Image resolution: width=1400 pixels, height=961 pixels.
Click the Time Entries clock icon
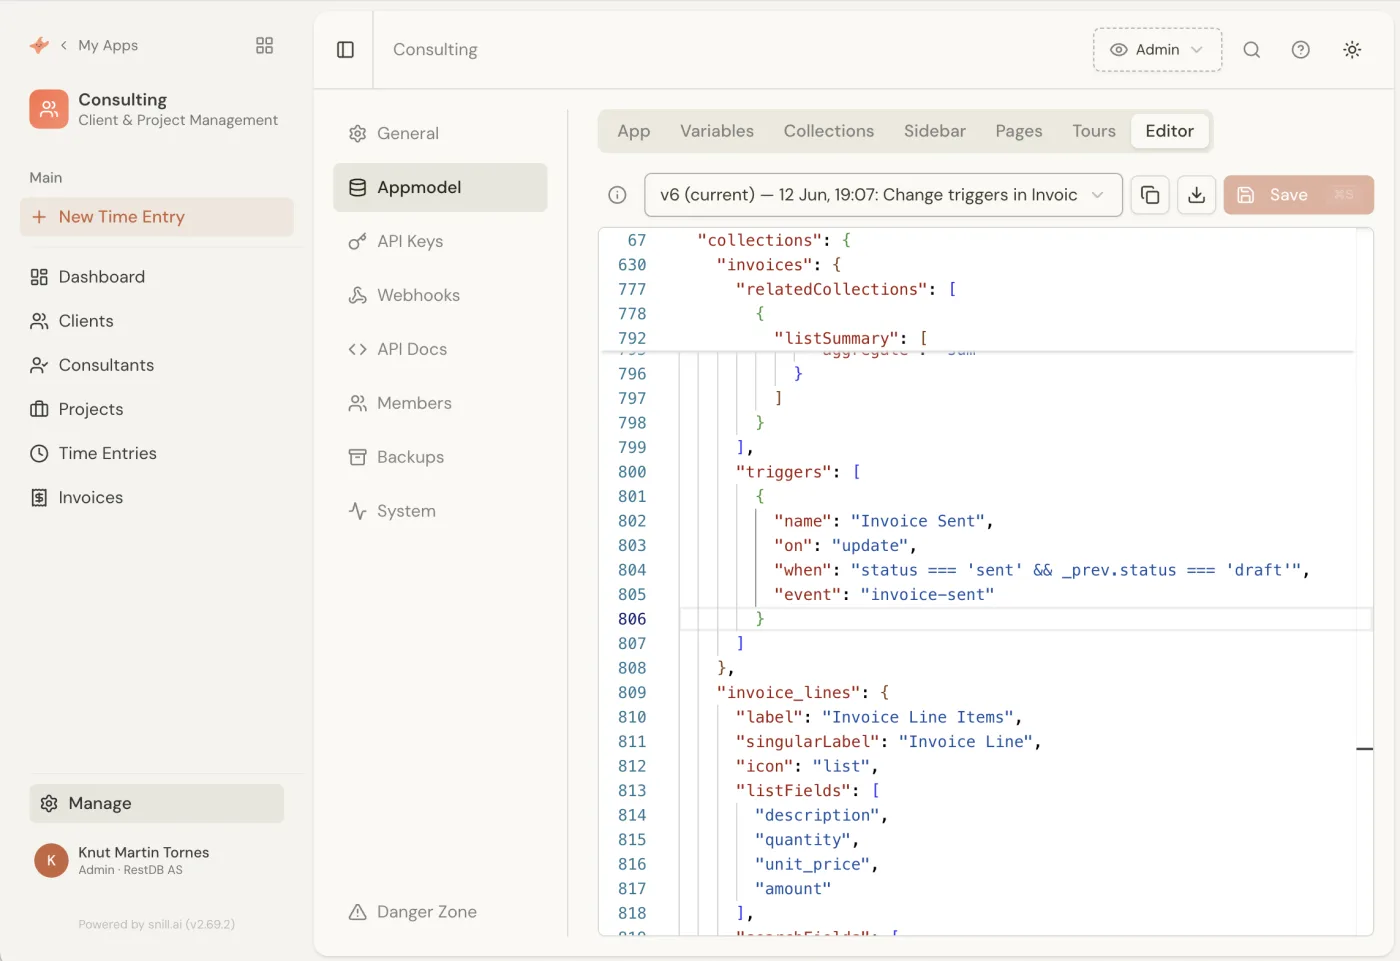[x=39, y=453]
